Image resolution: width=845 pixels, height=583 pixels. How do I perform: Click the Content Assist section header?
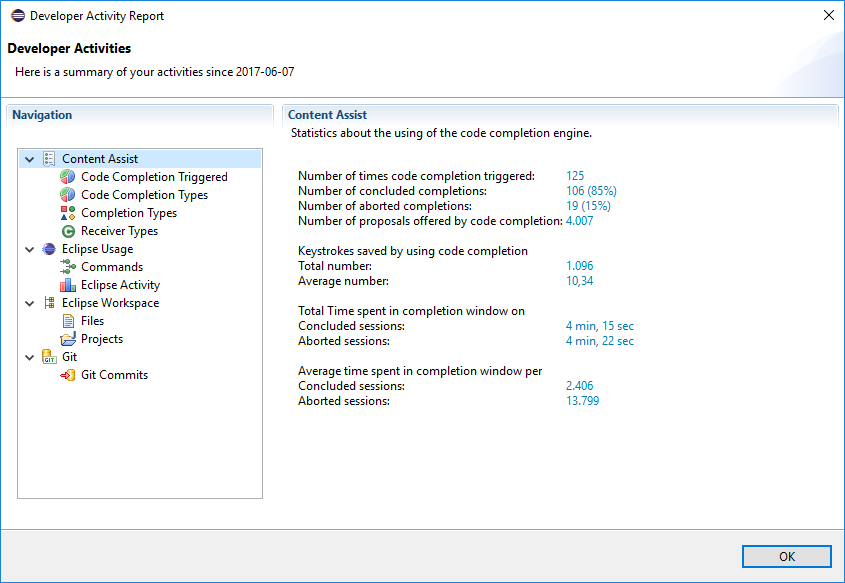coord(327,115)
